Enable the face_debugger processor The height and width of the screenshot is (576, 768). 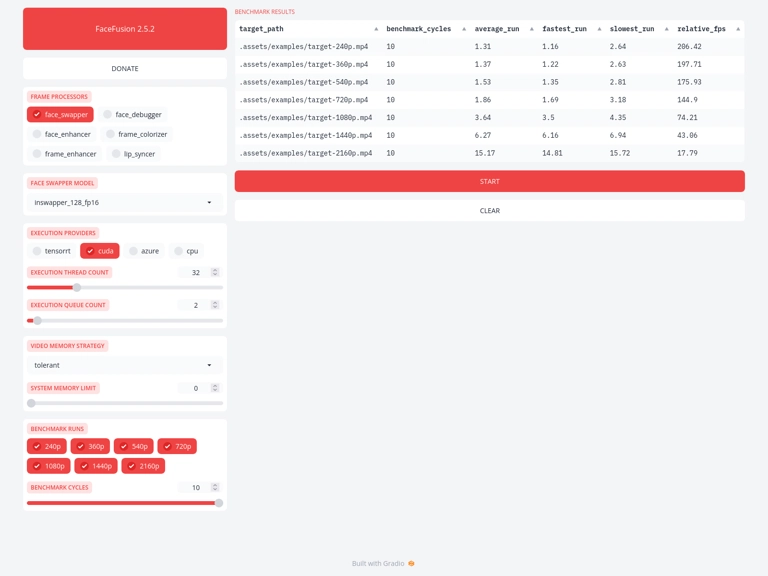[132, 115]
